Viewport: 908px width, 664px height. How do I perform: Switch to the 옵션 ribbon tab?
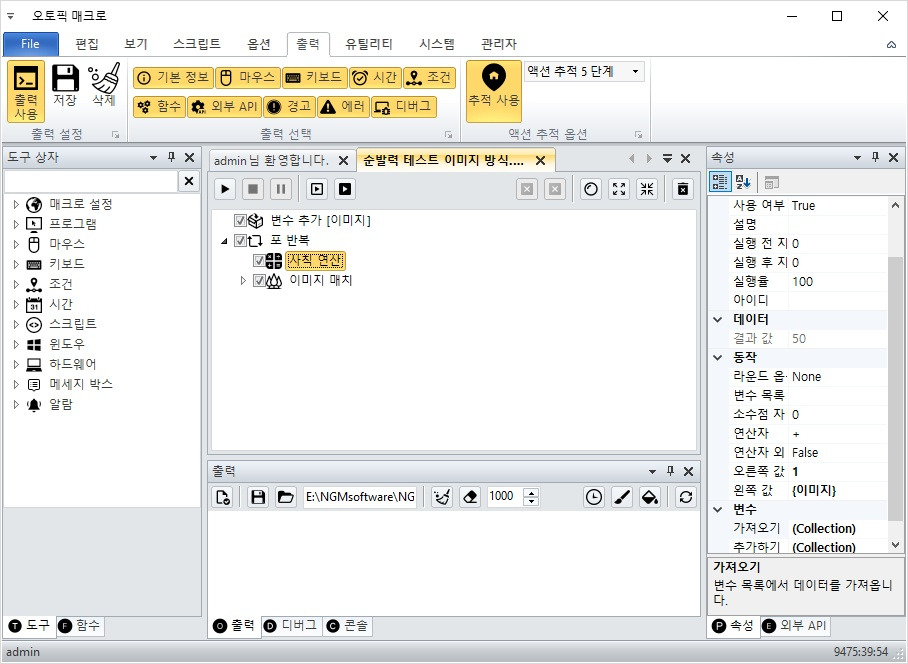click(x=259, y=44)
